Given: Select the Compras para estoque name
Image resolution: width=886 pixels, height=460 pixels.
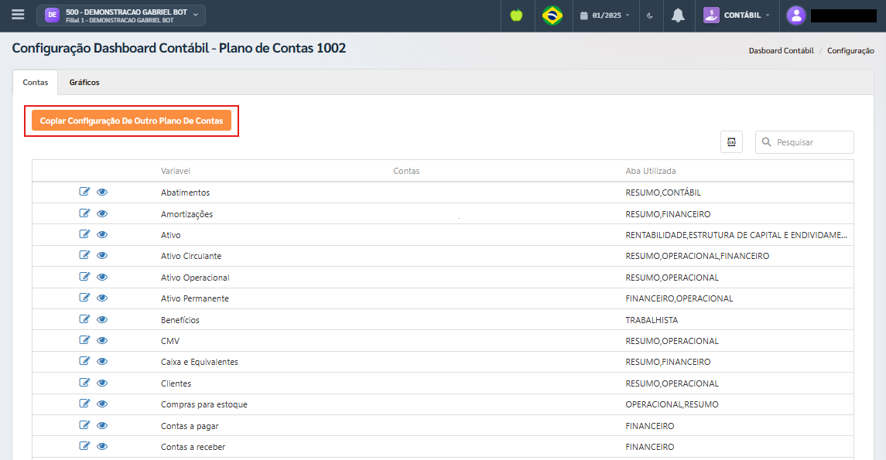Looking at the screenshot, I should 204,405.
